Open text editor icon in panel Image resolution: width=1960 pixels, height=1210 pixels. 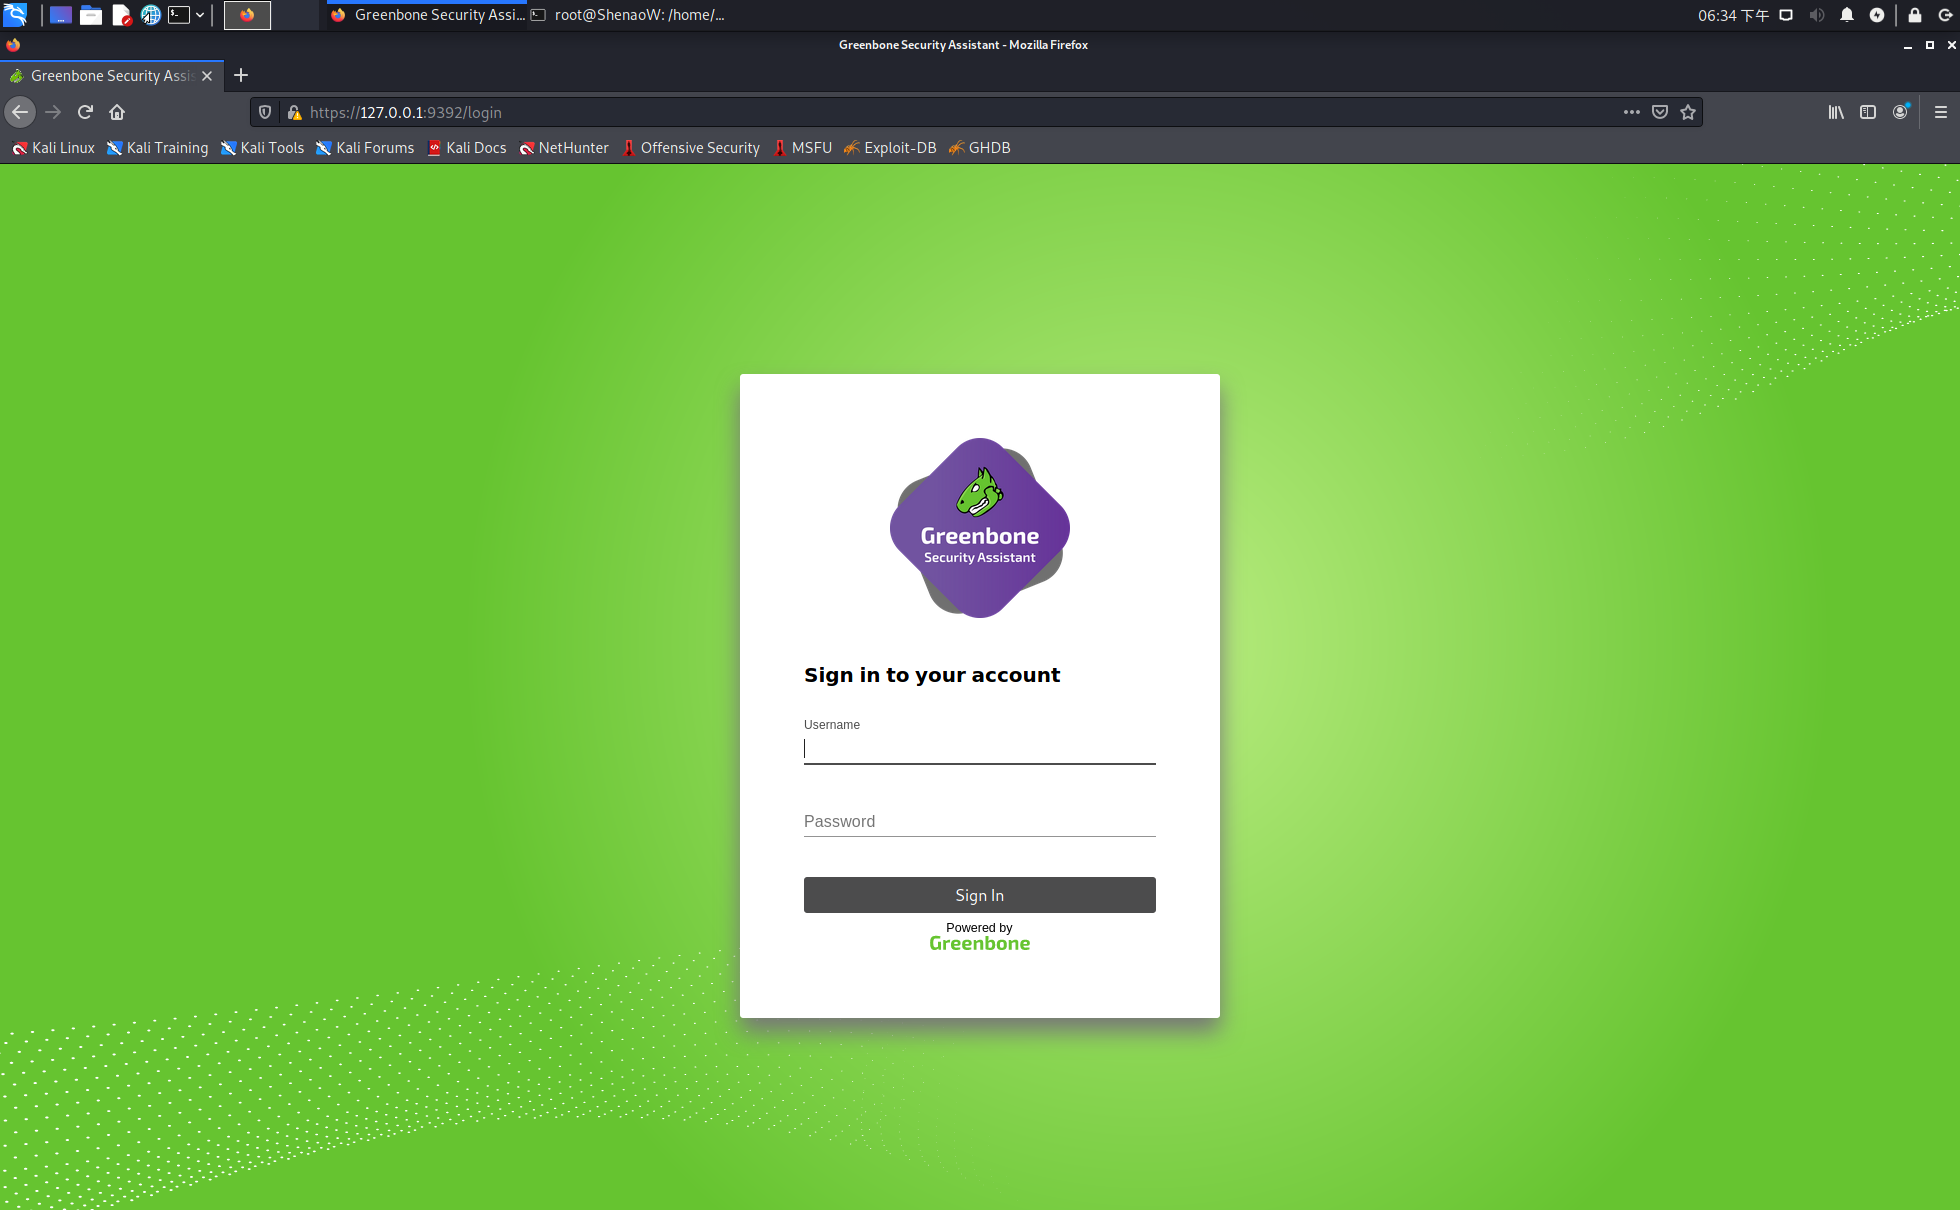click(121, 15)
